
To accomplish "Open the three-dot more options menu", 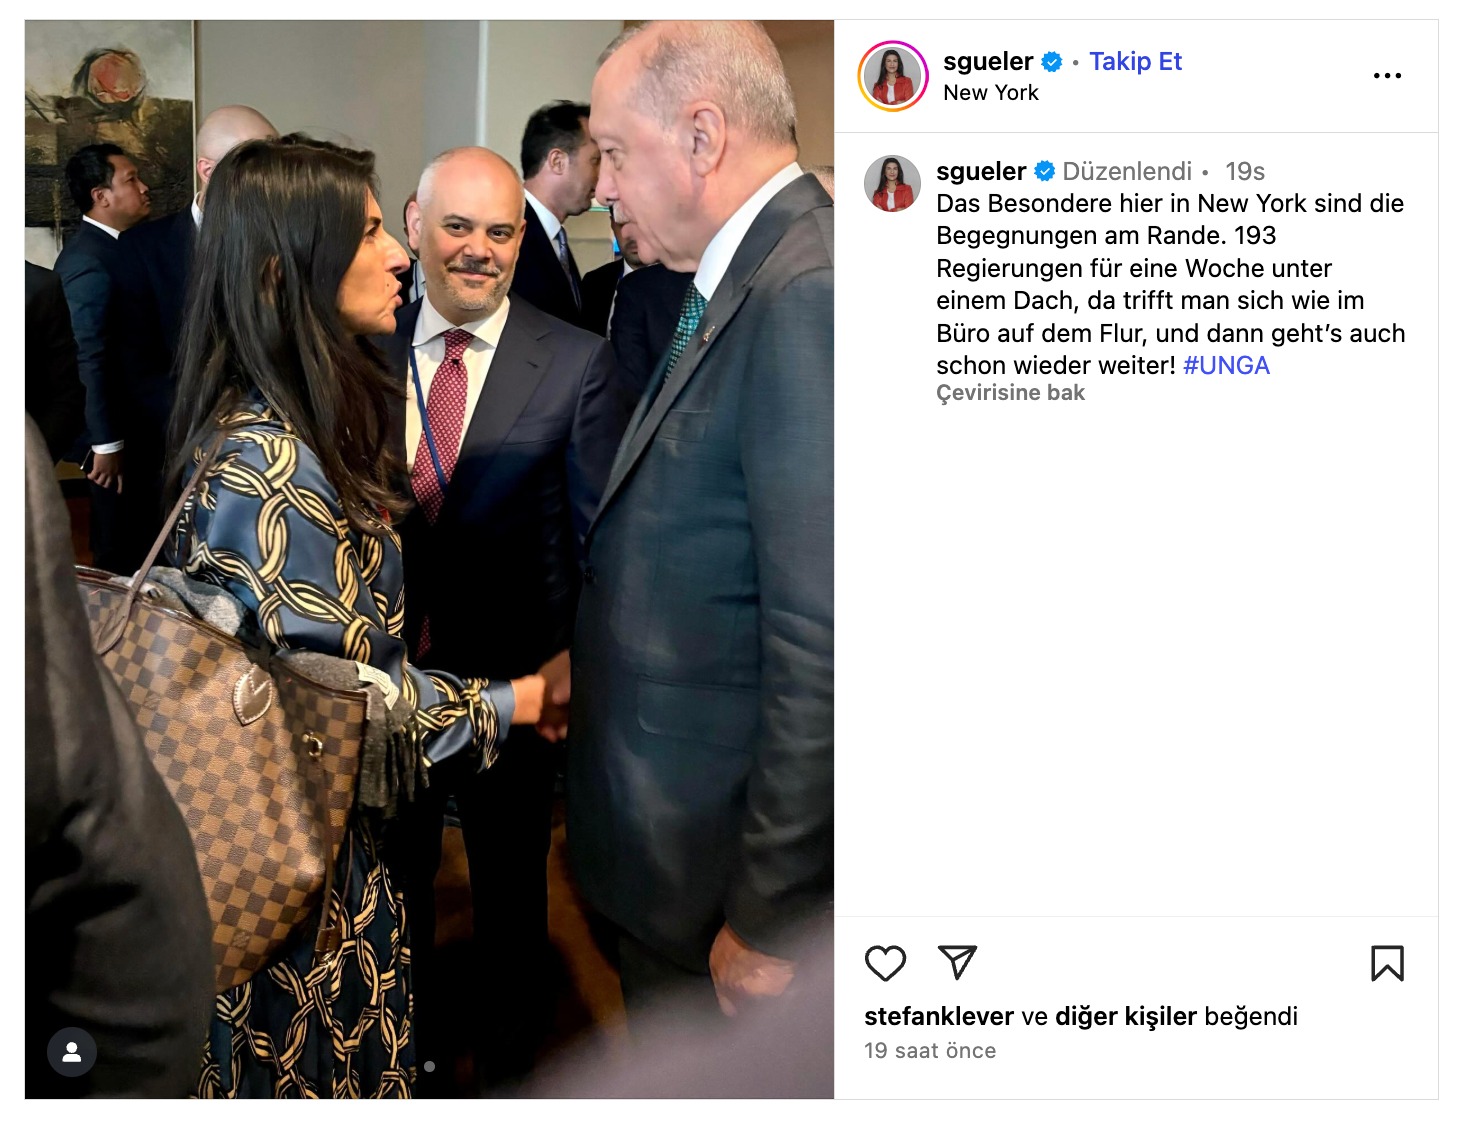I will [1387, 76].
